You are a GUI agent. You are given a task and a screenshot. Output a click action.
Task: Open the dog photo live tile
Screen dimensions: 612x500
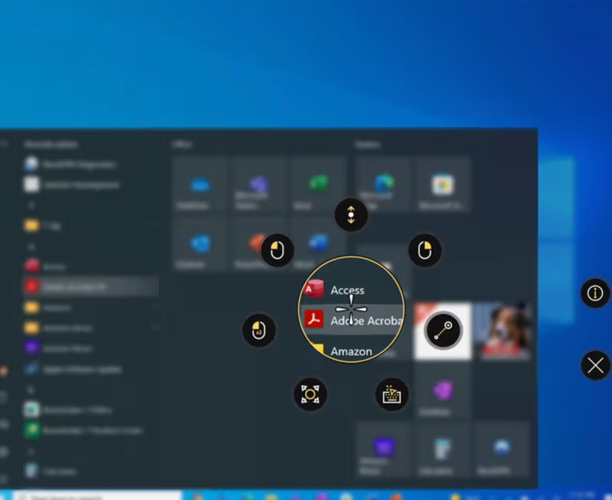[502, 330]
